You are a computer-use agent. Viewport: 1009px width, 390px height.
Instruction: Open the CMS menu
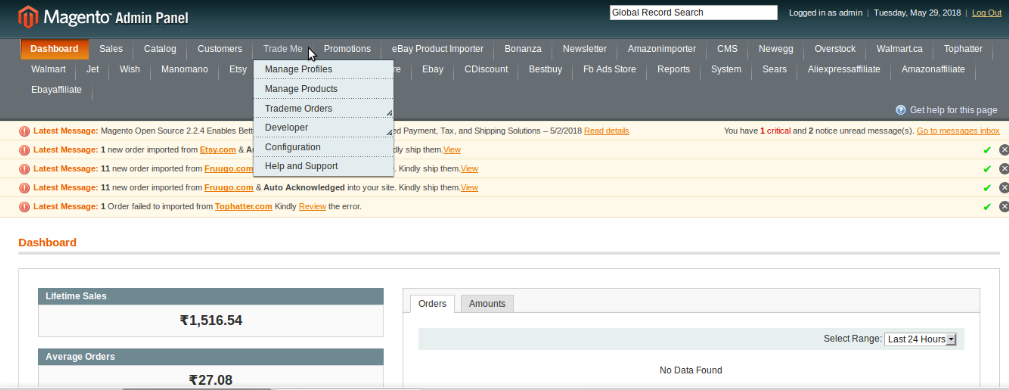coord(727,49)
